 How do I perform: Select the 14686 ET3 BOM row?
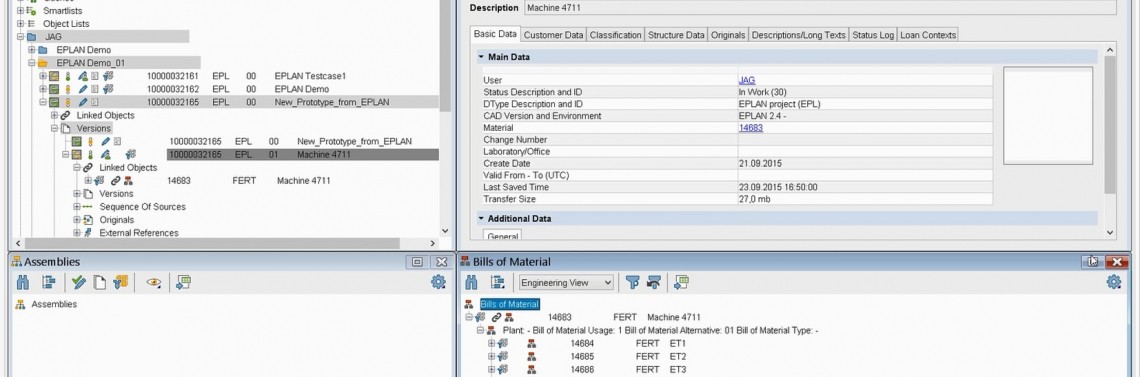tap(628, 370)
